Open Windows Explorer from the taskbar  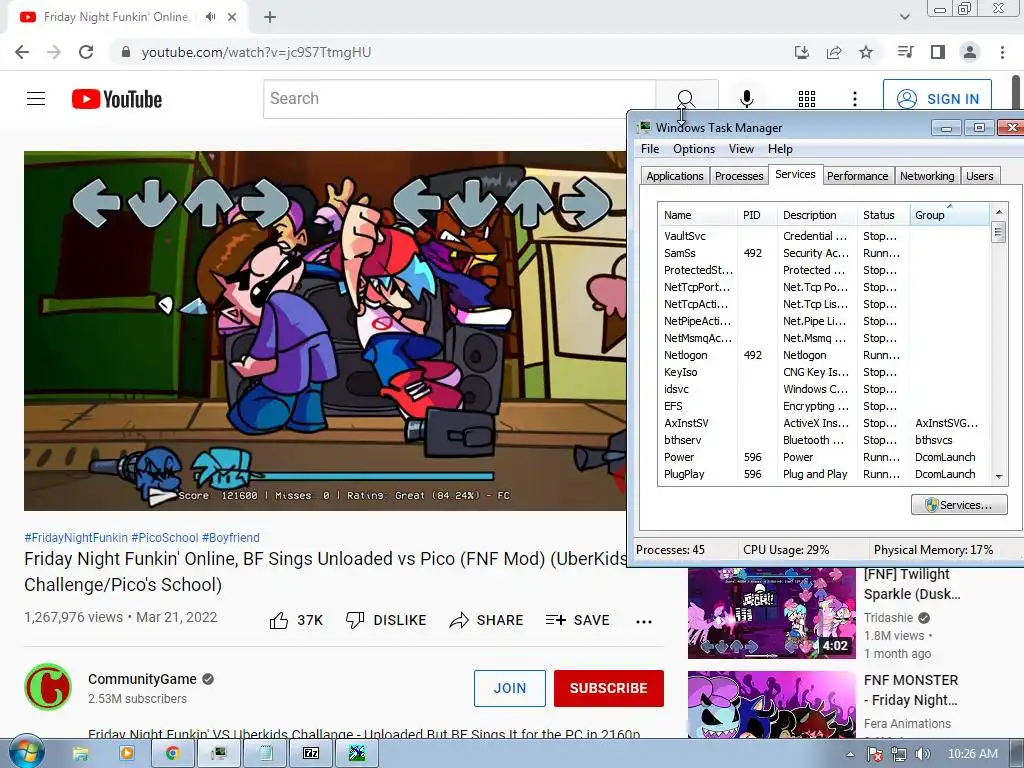[x=80, y=754]
